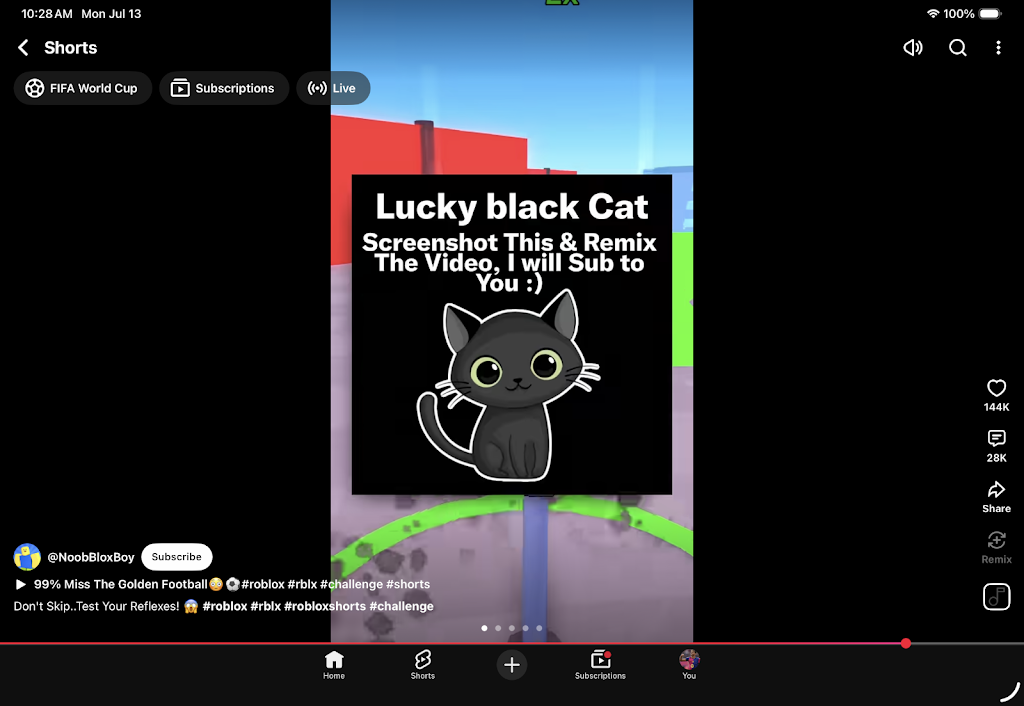Viewport: 1024px width, 706px height.
Task: Open the @NoobBloxBoy channel name
Action: 91,557
